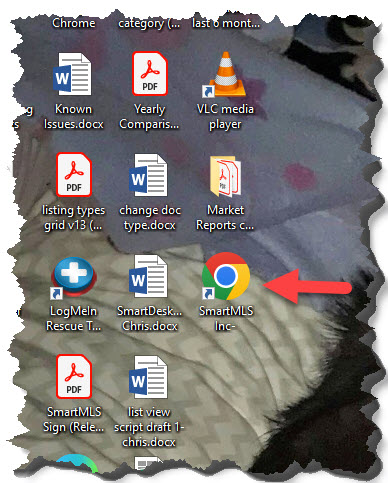Select the Market Reports folder icon
Viewport: 388px width, 483px height.
pos(226,177)
